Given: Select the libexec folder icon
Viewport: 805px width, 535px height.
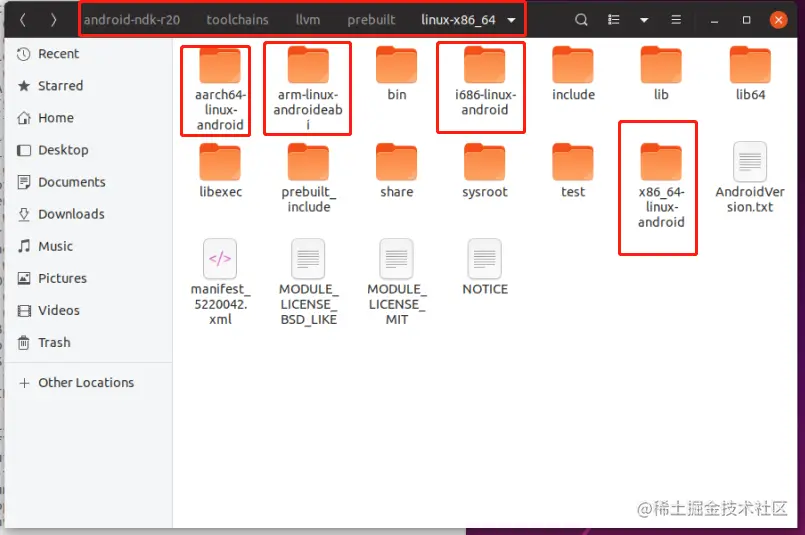Looking at the screenshot, I should pos(220,162).
